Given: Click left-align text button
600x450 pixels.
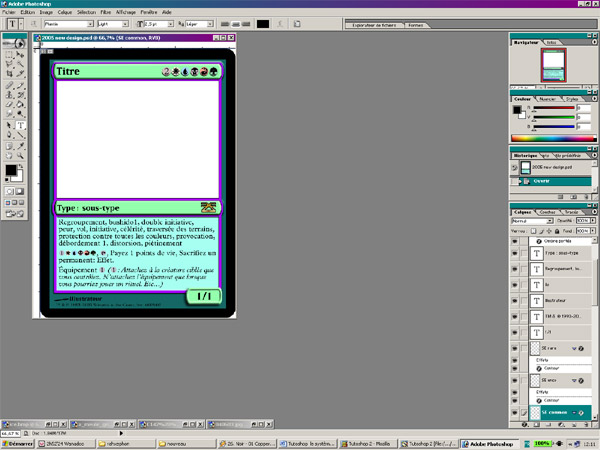Looking at the screenshot, I should click(225, 24).
